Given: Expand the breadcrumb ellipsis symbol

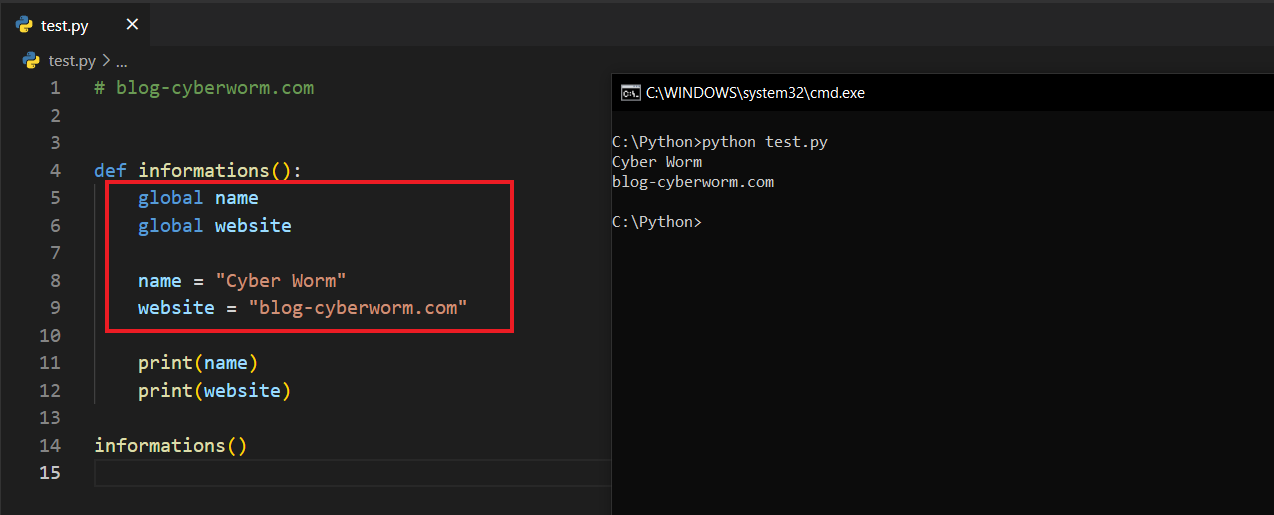Looking at the screenshot, I should (x=121, y=61).
